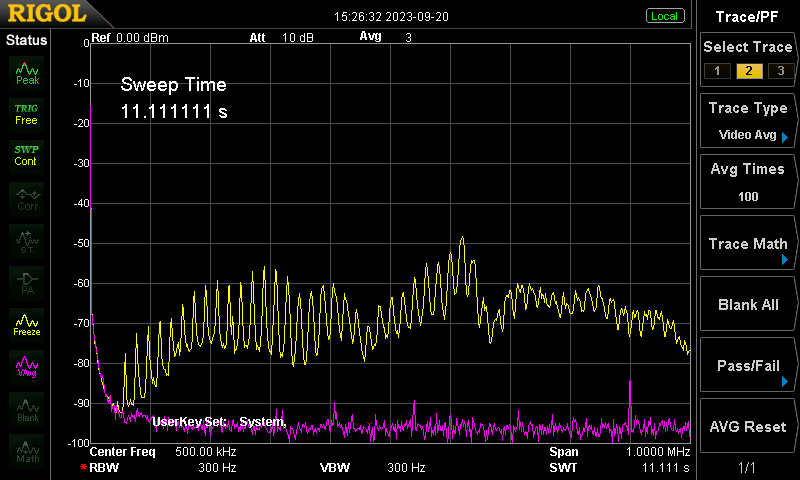
Task: Click the Avg Times 100 setting
Action: pos(747,182)
